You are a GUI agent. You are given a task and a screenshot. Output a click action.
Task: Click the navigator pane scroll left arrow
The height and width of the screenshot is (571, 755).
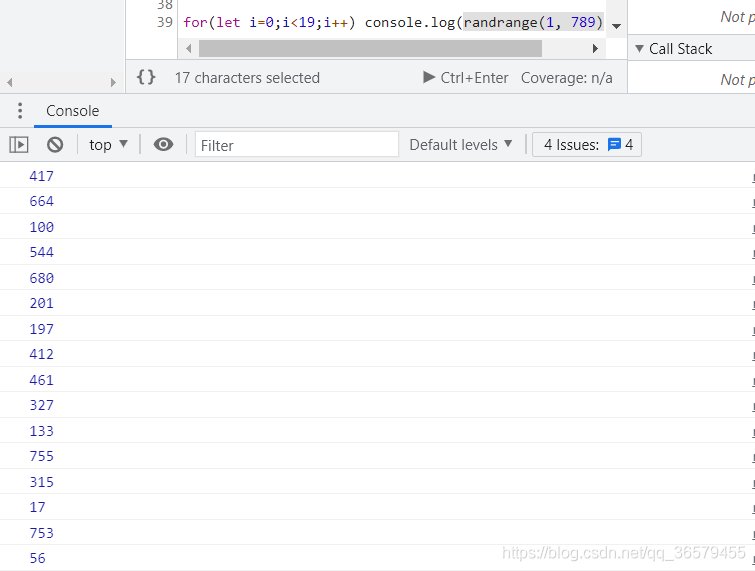[10, 82]
